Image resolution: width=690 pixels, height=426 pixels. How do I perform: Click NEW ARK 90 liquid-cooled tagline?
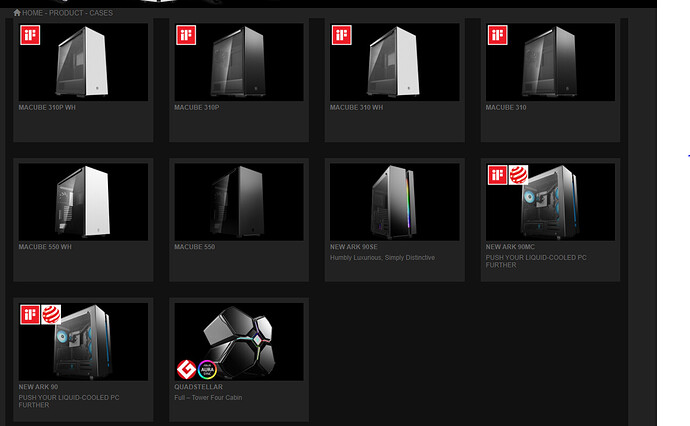tap(69, 401)
